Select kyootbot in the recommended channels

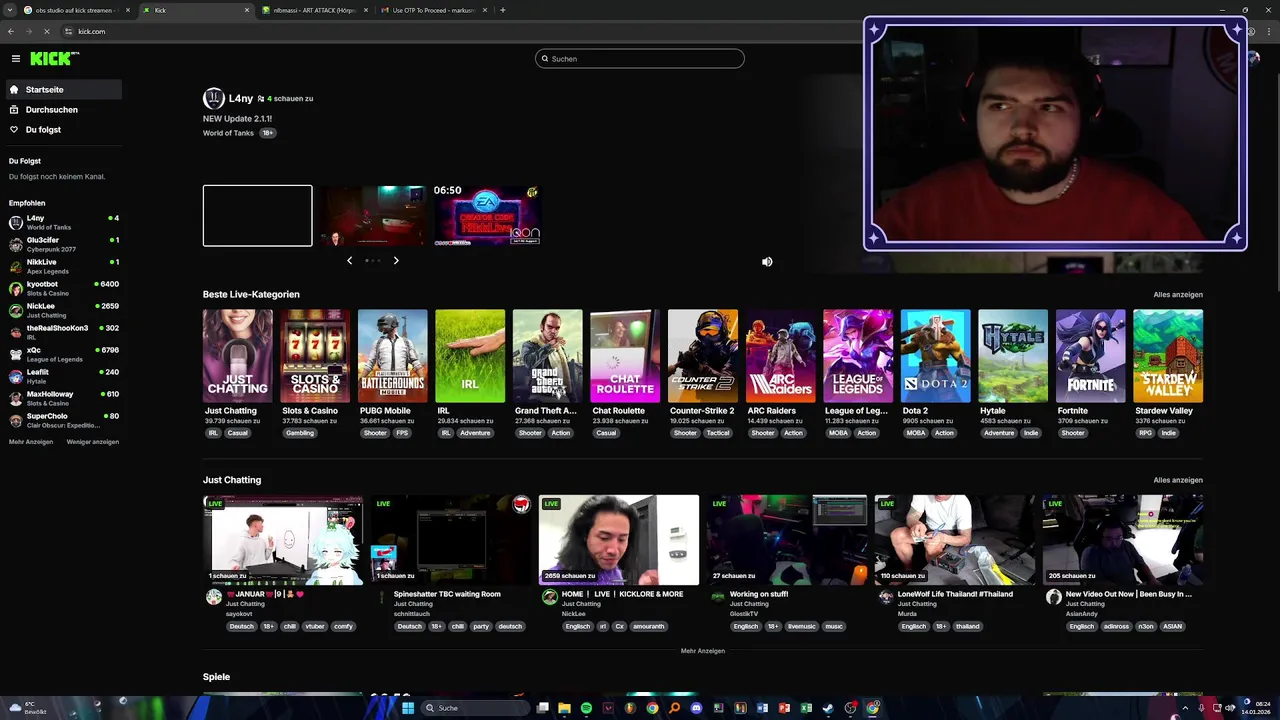pyautogui.click(x=63, y=288)
